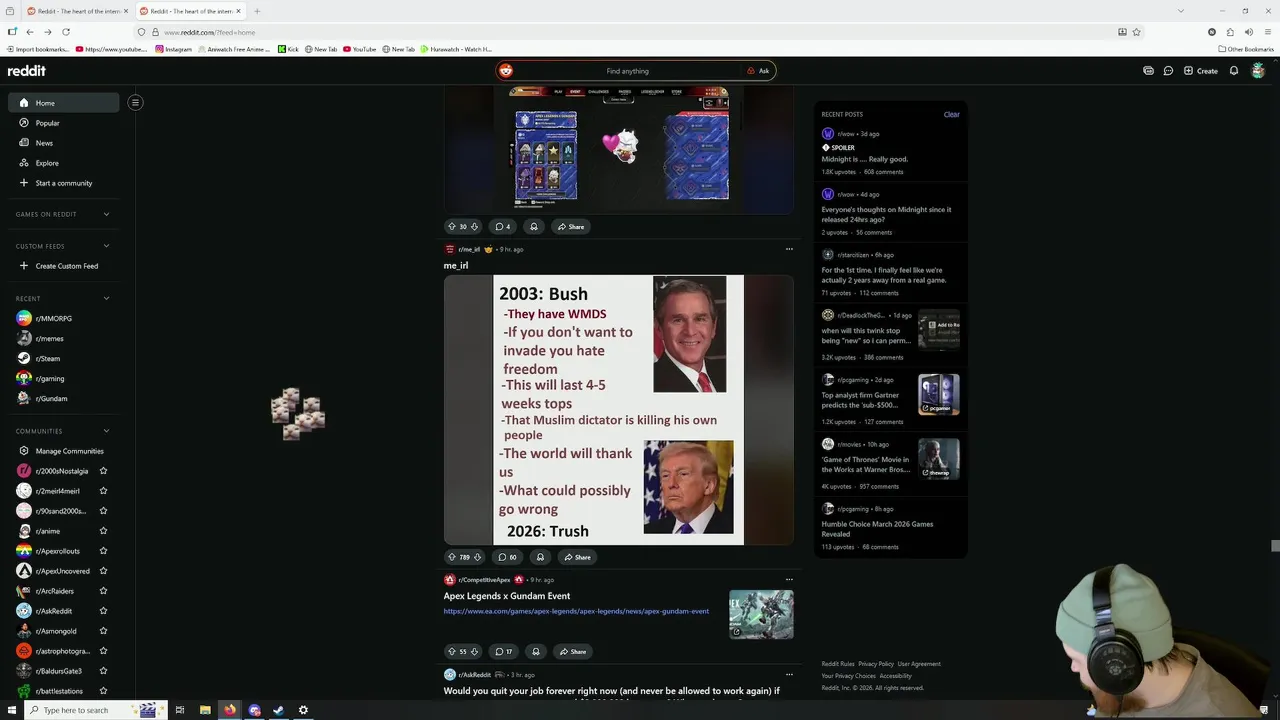Open the Firefox application menu
1280x720 pixels.
point(1267,32)
